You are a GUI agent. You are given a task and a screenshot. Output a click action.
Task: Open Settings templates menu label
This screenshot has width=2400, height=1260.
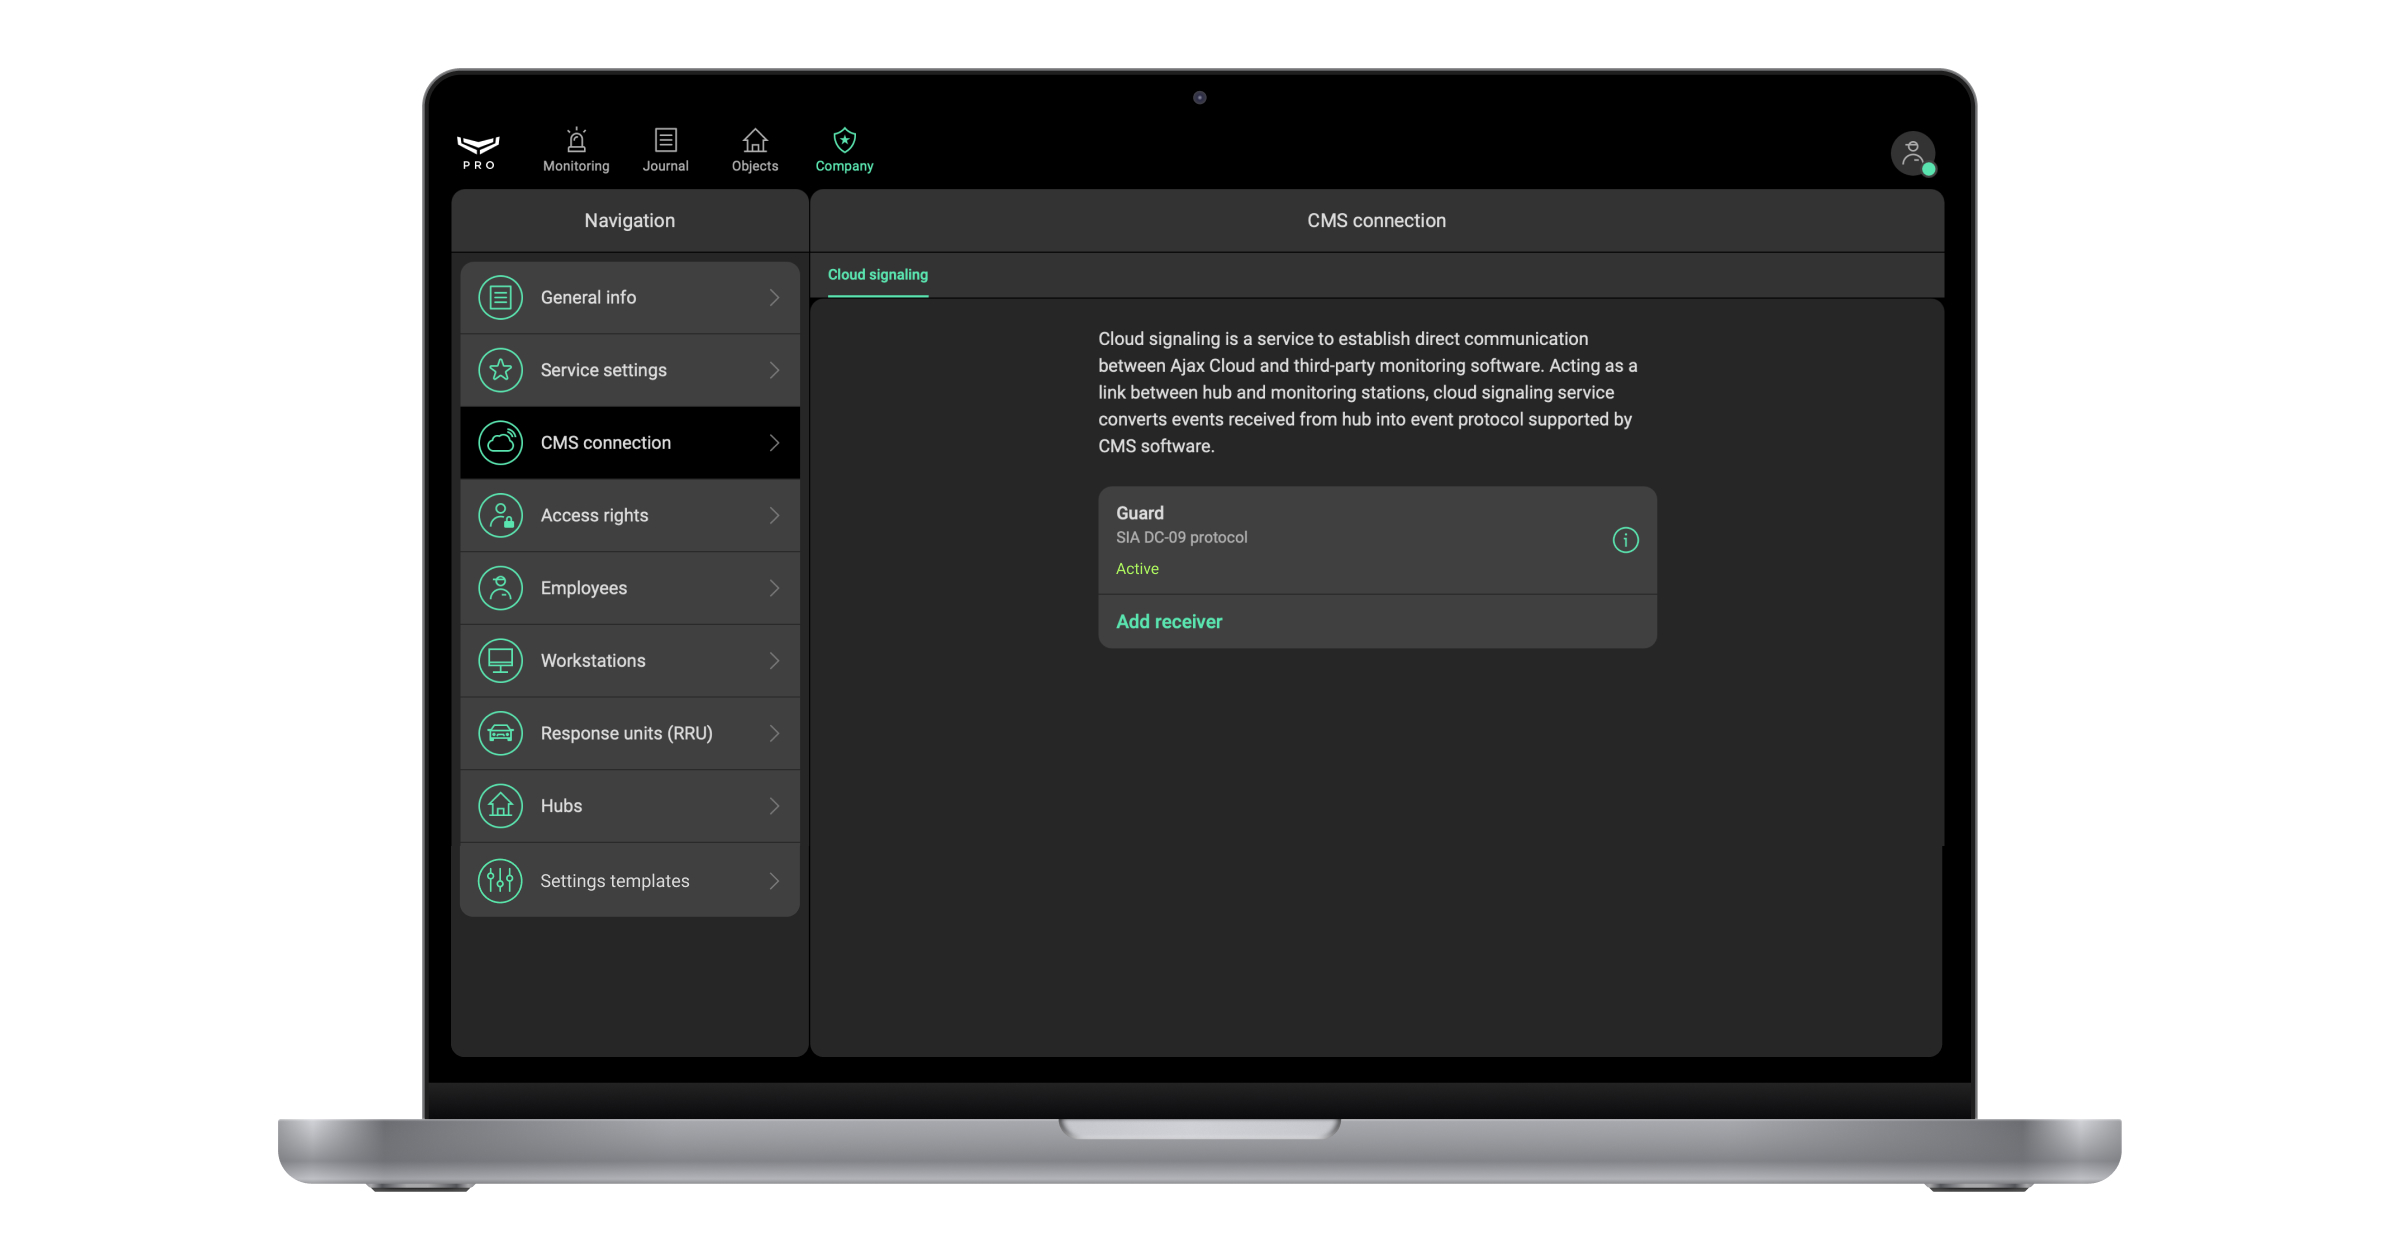coord(615,881)
